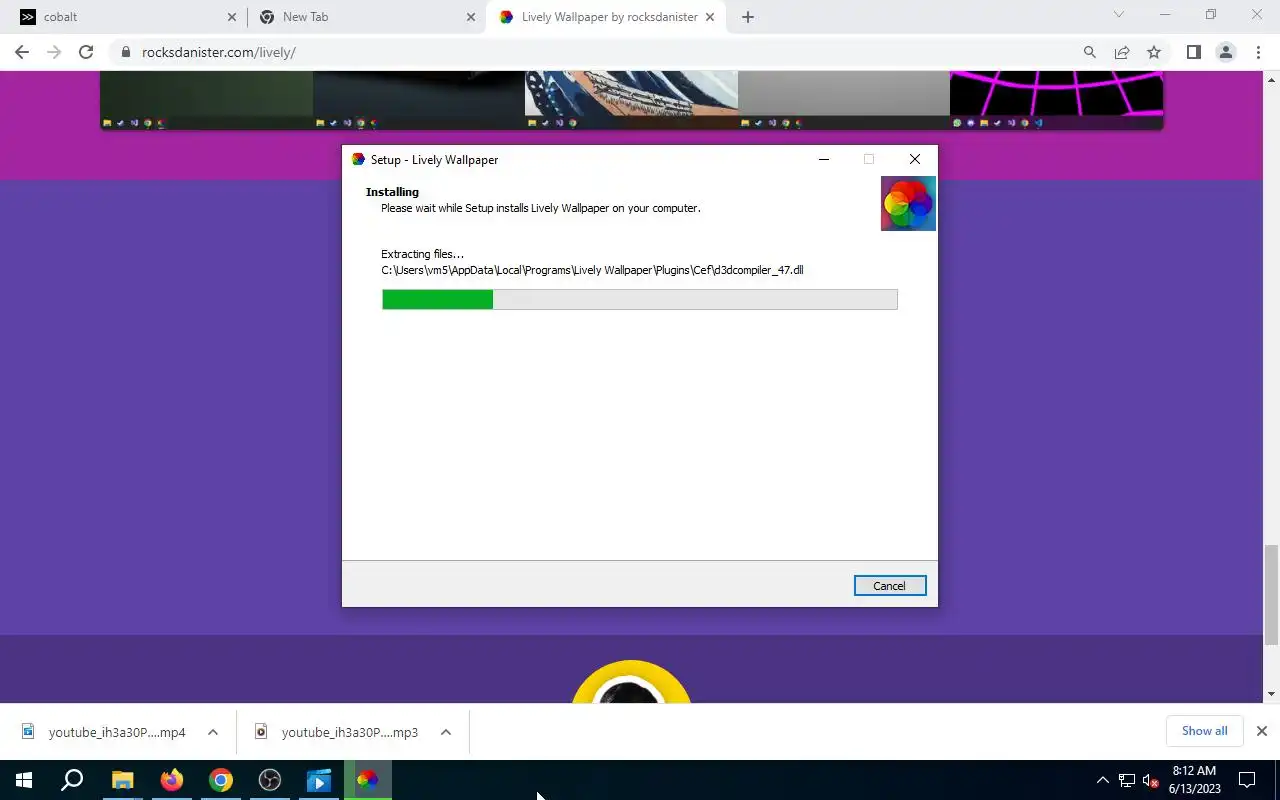
Task: Expand options for the mp4 download
Action: [x=213, y=732]
